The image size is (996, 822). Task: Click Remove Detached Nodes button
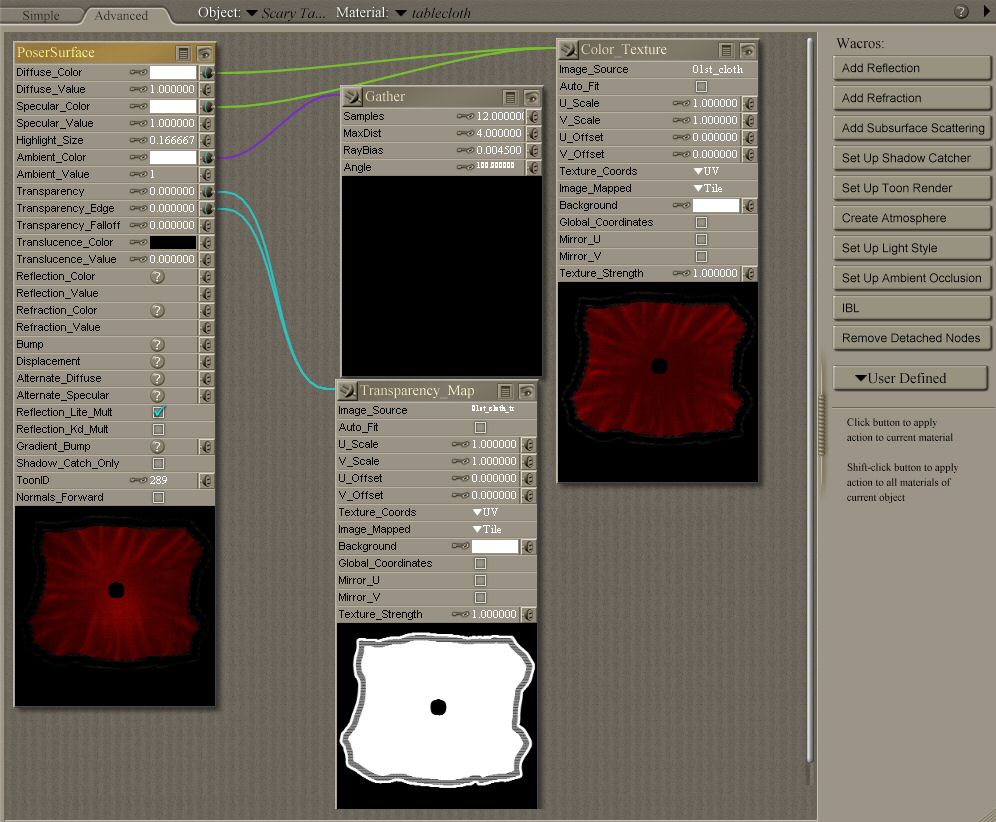912,339
